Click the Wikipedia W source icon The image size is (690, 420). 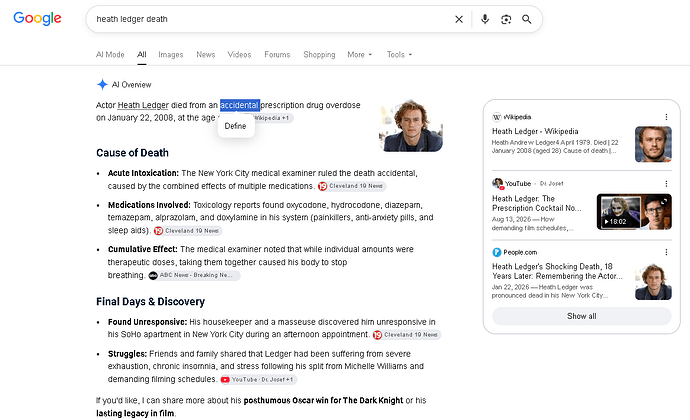point(496,117)
